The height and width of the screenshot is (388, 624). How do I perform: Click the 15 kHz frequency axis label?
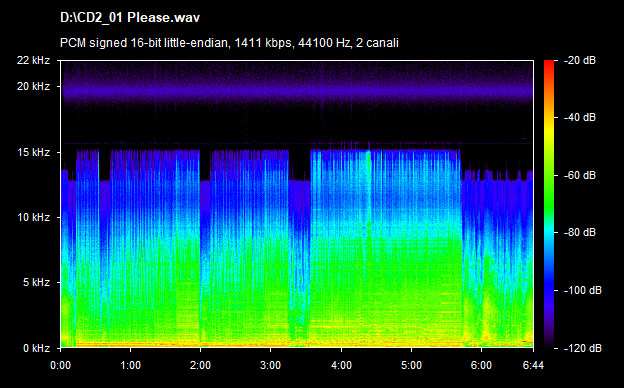tap(33, 152)
